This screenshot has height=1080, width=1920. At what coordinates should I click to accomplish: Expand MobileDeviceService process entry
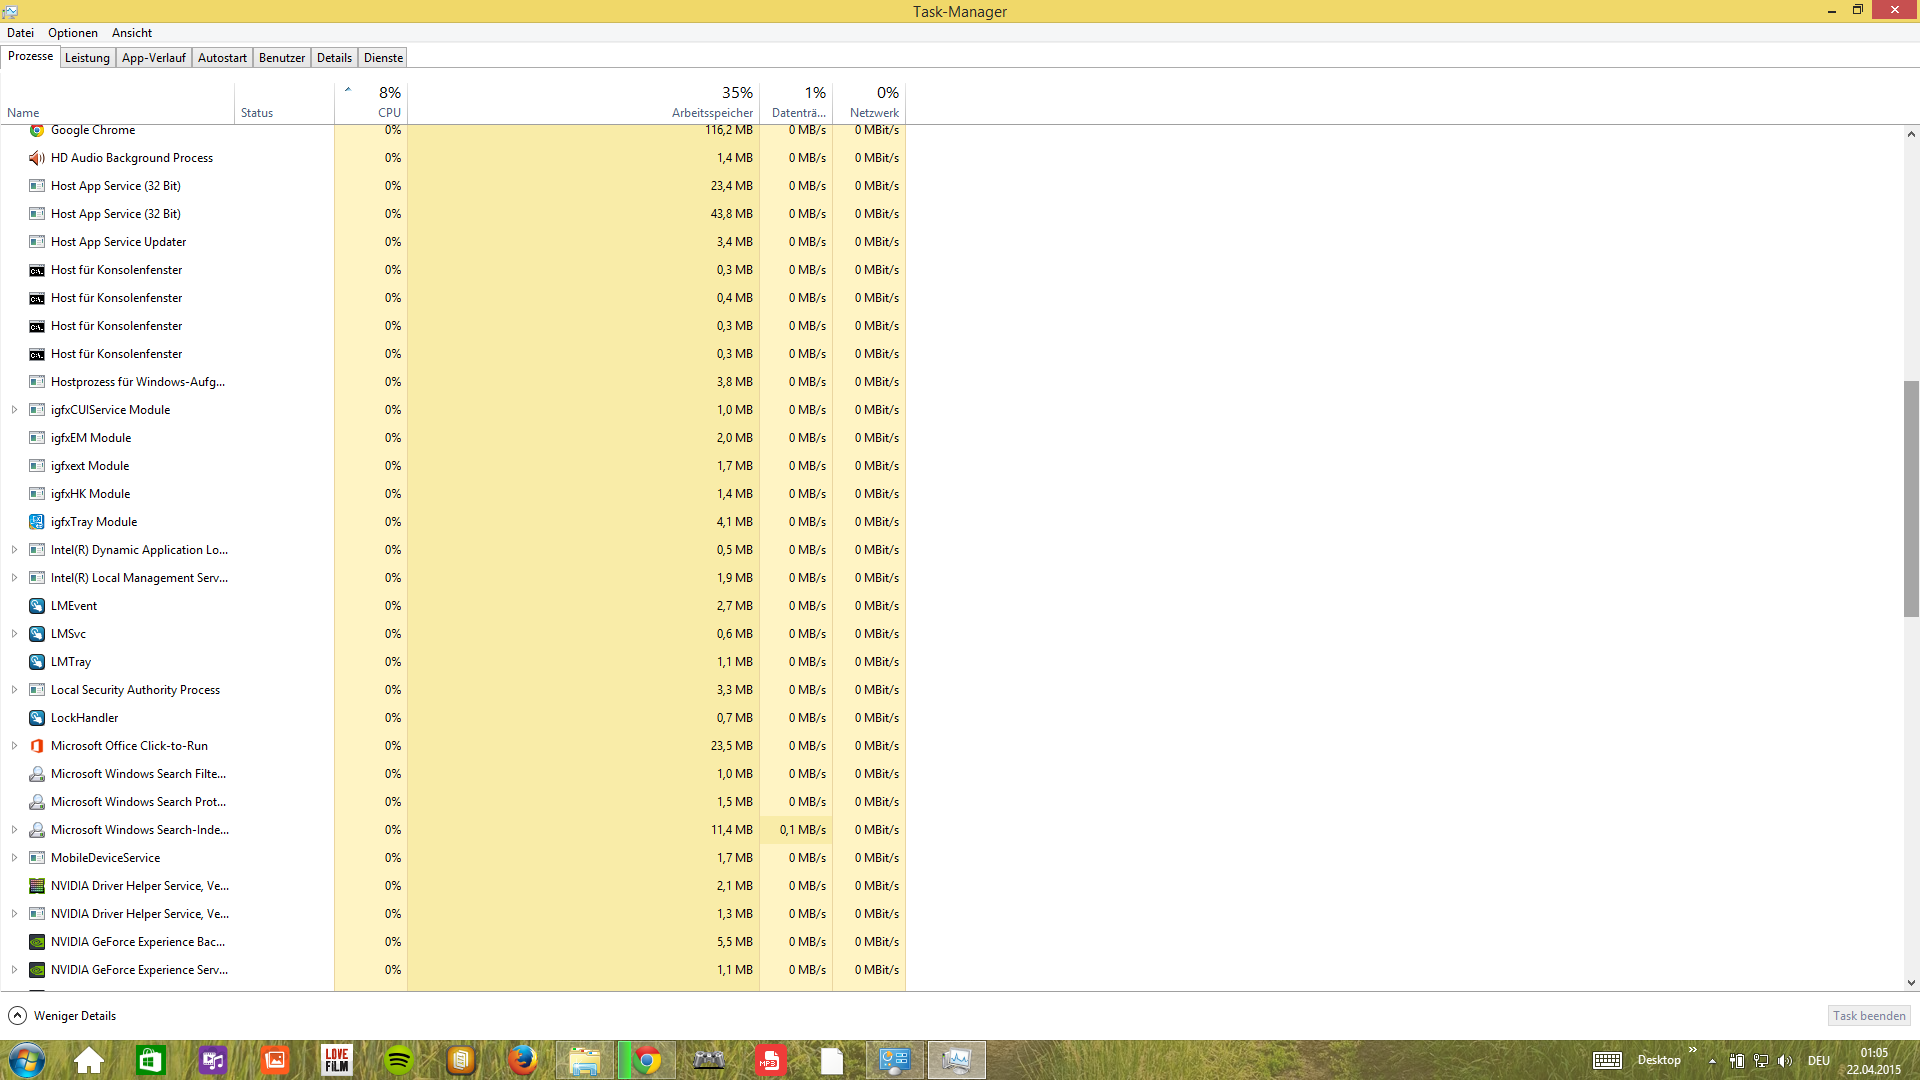click(14, 858)
